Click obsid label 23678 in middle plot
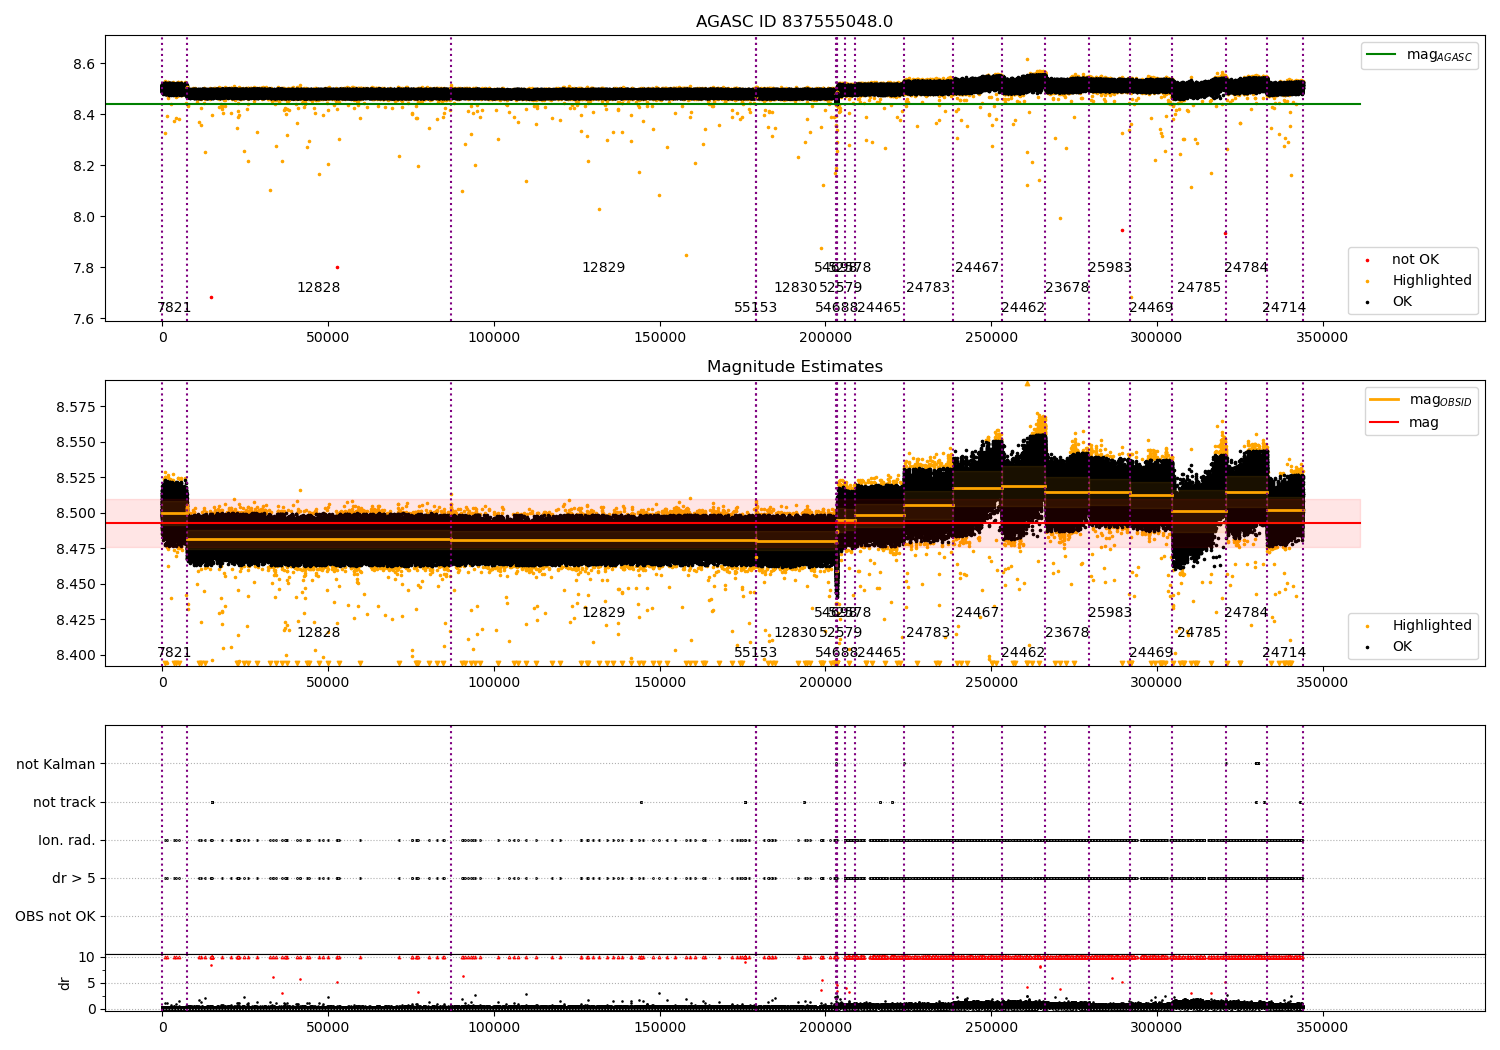The width and height of the screenshot is (1500, 1050). tap(1066, 633)
